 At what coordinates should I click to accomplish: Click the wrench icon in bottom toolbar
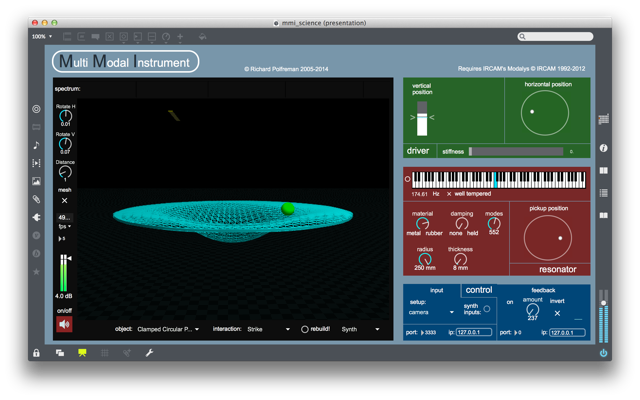click(x=149, y=353)
